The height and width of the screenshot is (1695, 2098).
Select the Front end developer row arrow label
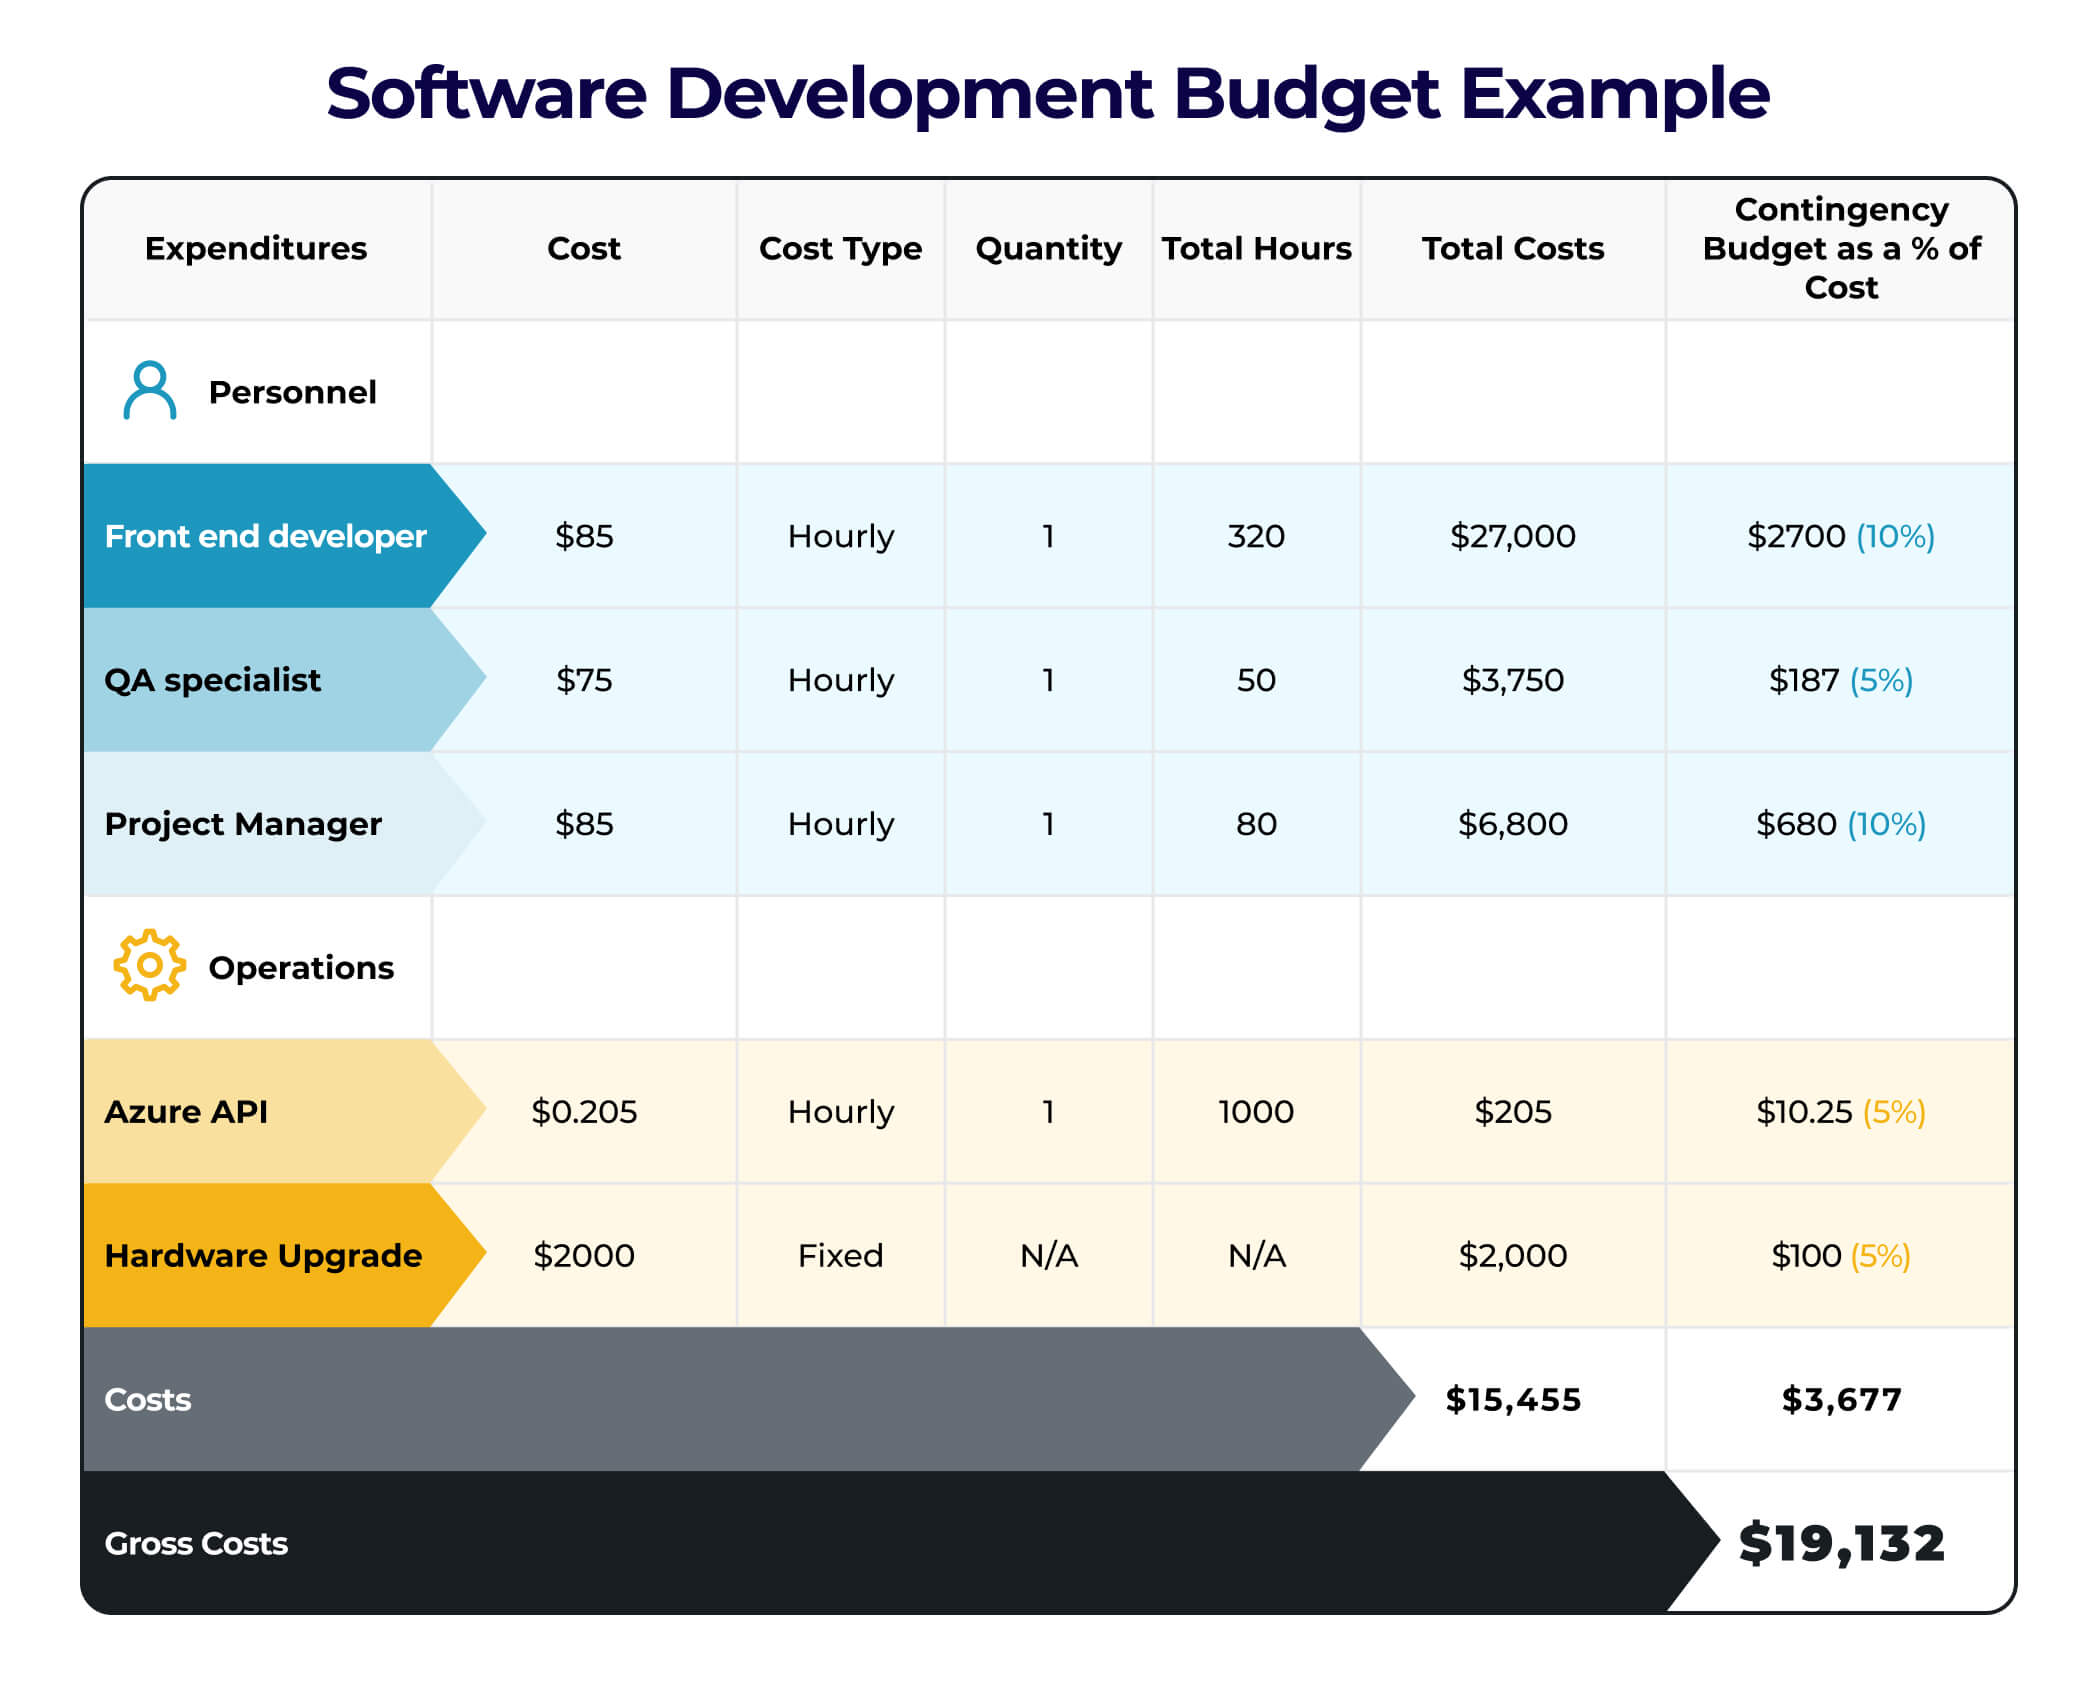pos(265,537)
